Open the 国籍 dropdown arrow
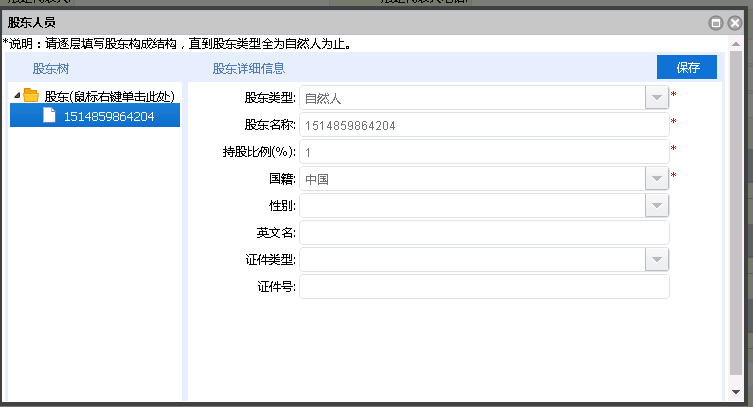Screen dimensions: 753x407 point(656,179)
